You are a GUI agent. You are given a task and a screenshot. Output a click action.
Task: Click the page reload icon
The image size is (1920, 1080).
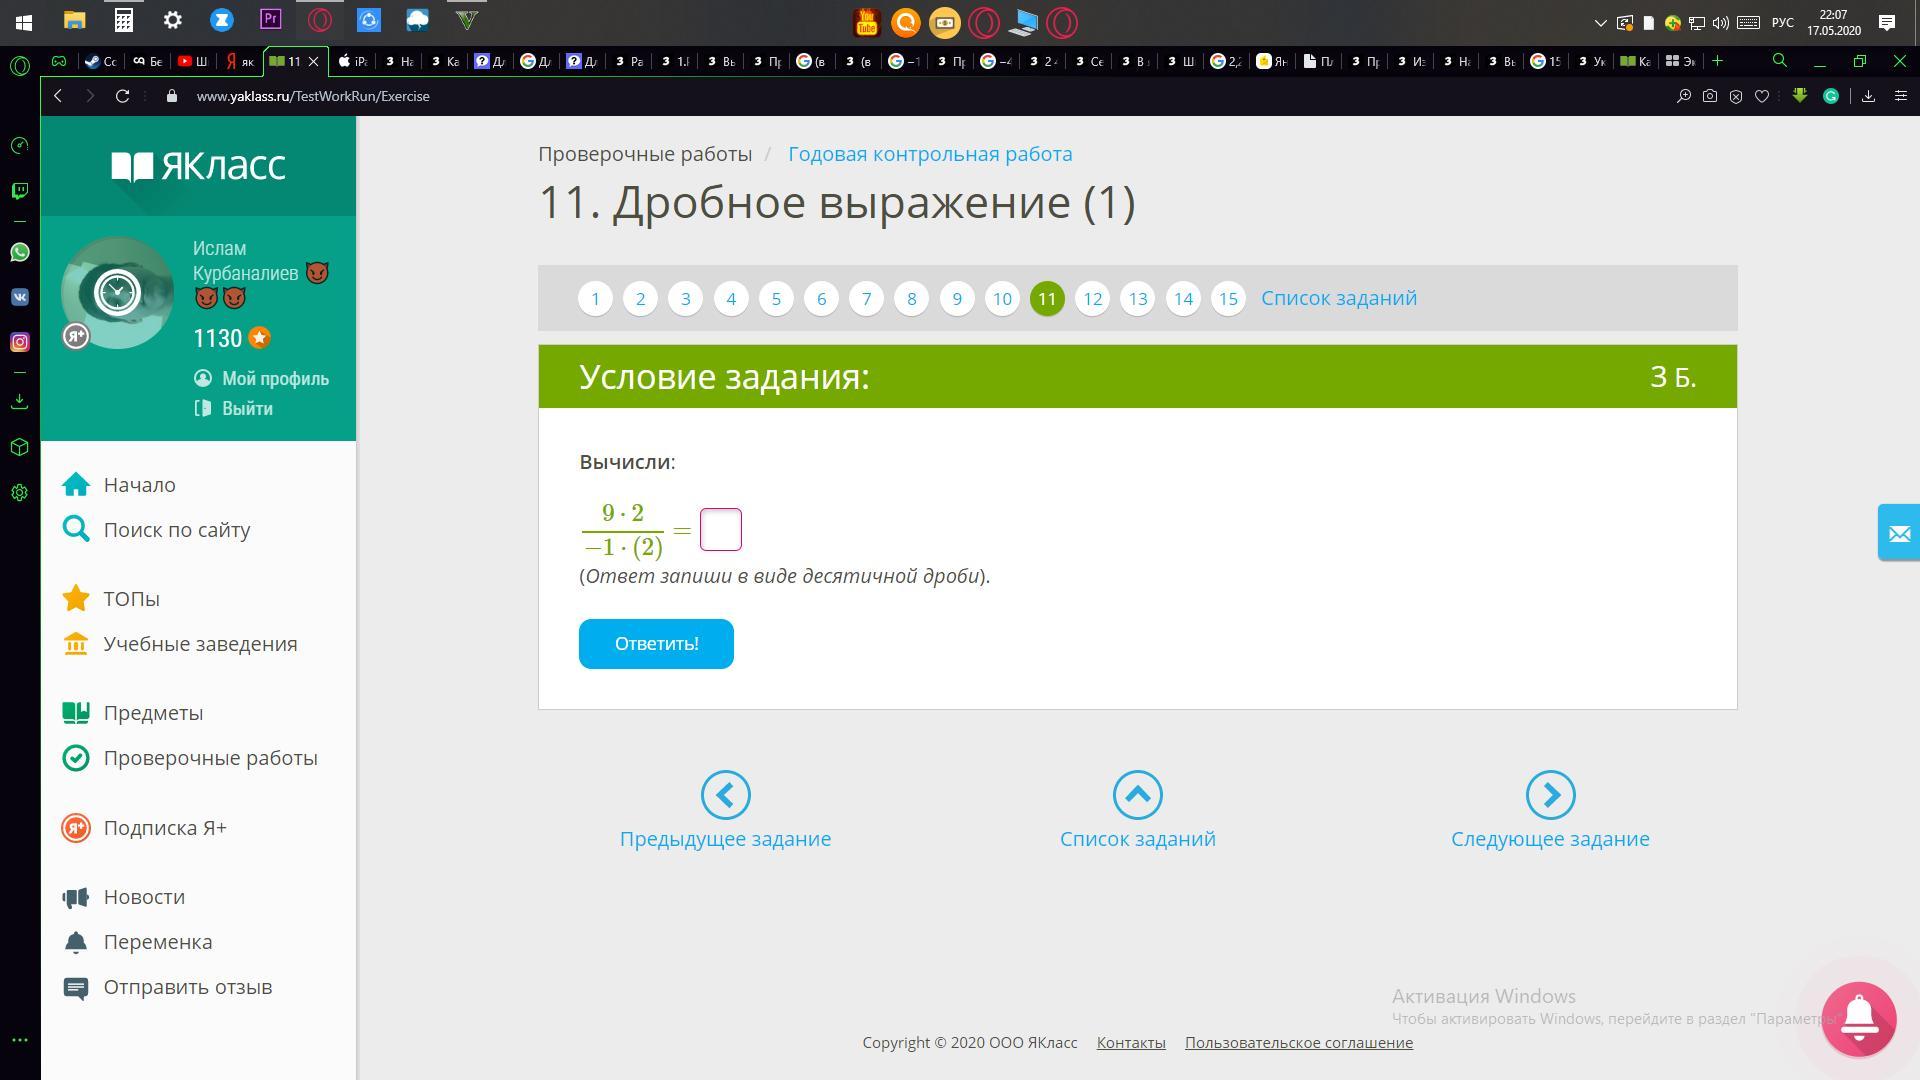click(x=122, y=96)
